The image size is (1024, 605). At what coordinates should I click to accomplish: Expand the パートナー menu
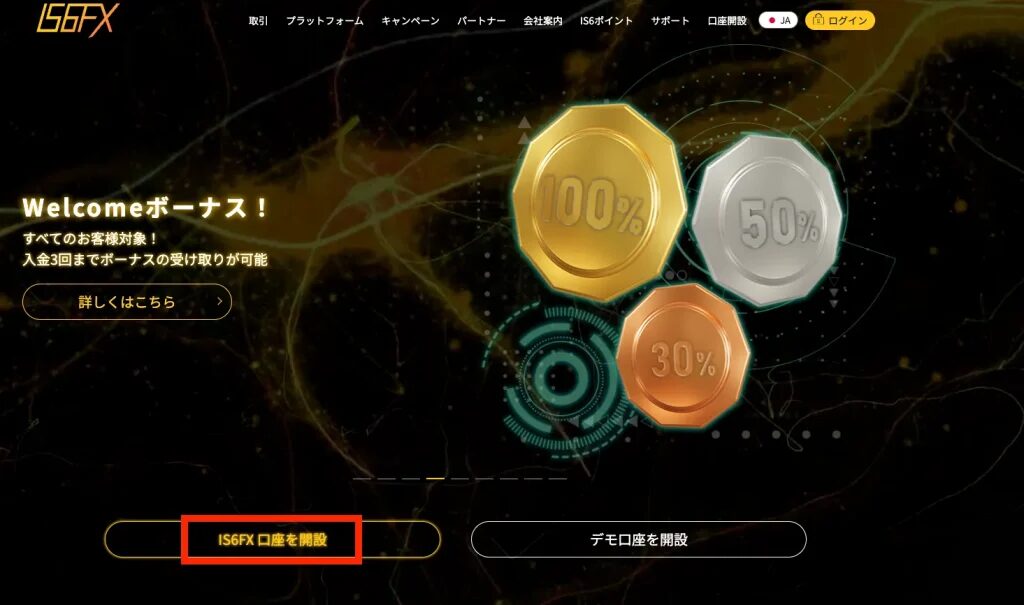481,21
